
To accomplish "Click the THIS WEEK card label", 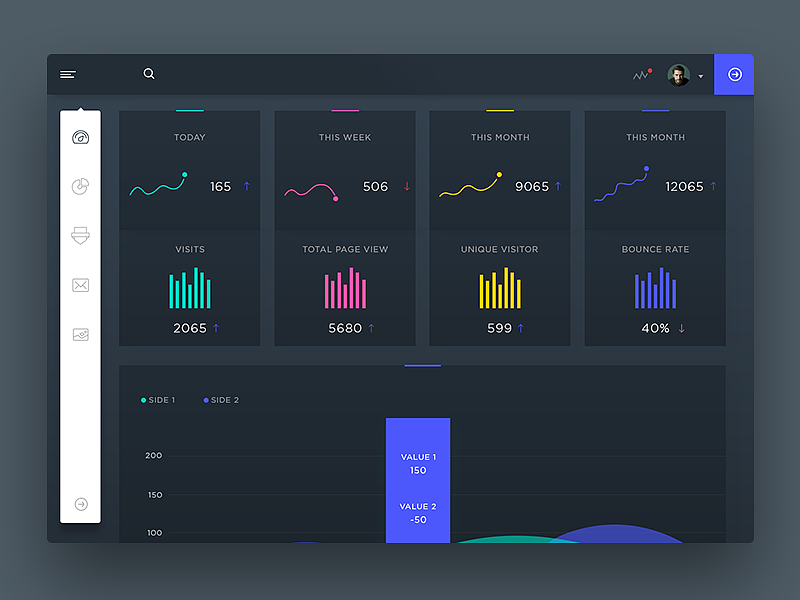I will point(345,137).
